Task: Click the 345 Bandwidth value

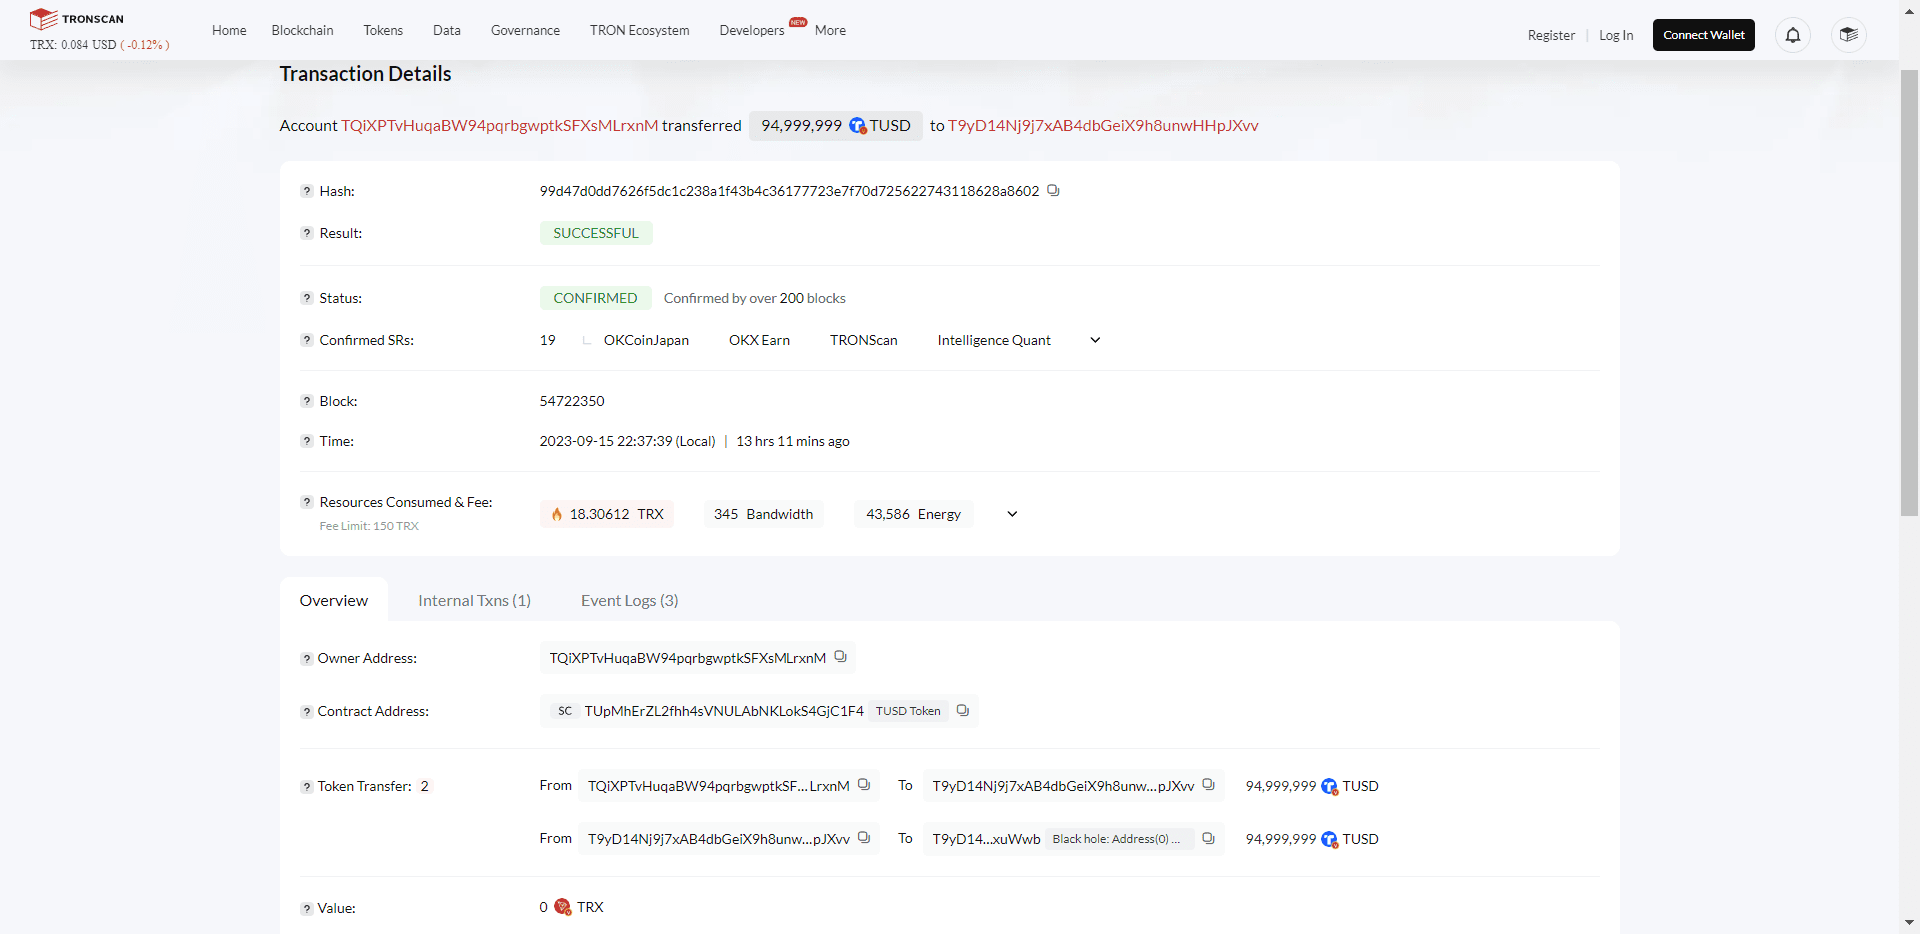Action: click(764, 514)
